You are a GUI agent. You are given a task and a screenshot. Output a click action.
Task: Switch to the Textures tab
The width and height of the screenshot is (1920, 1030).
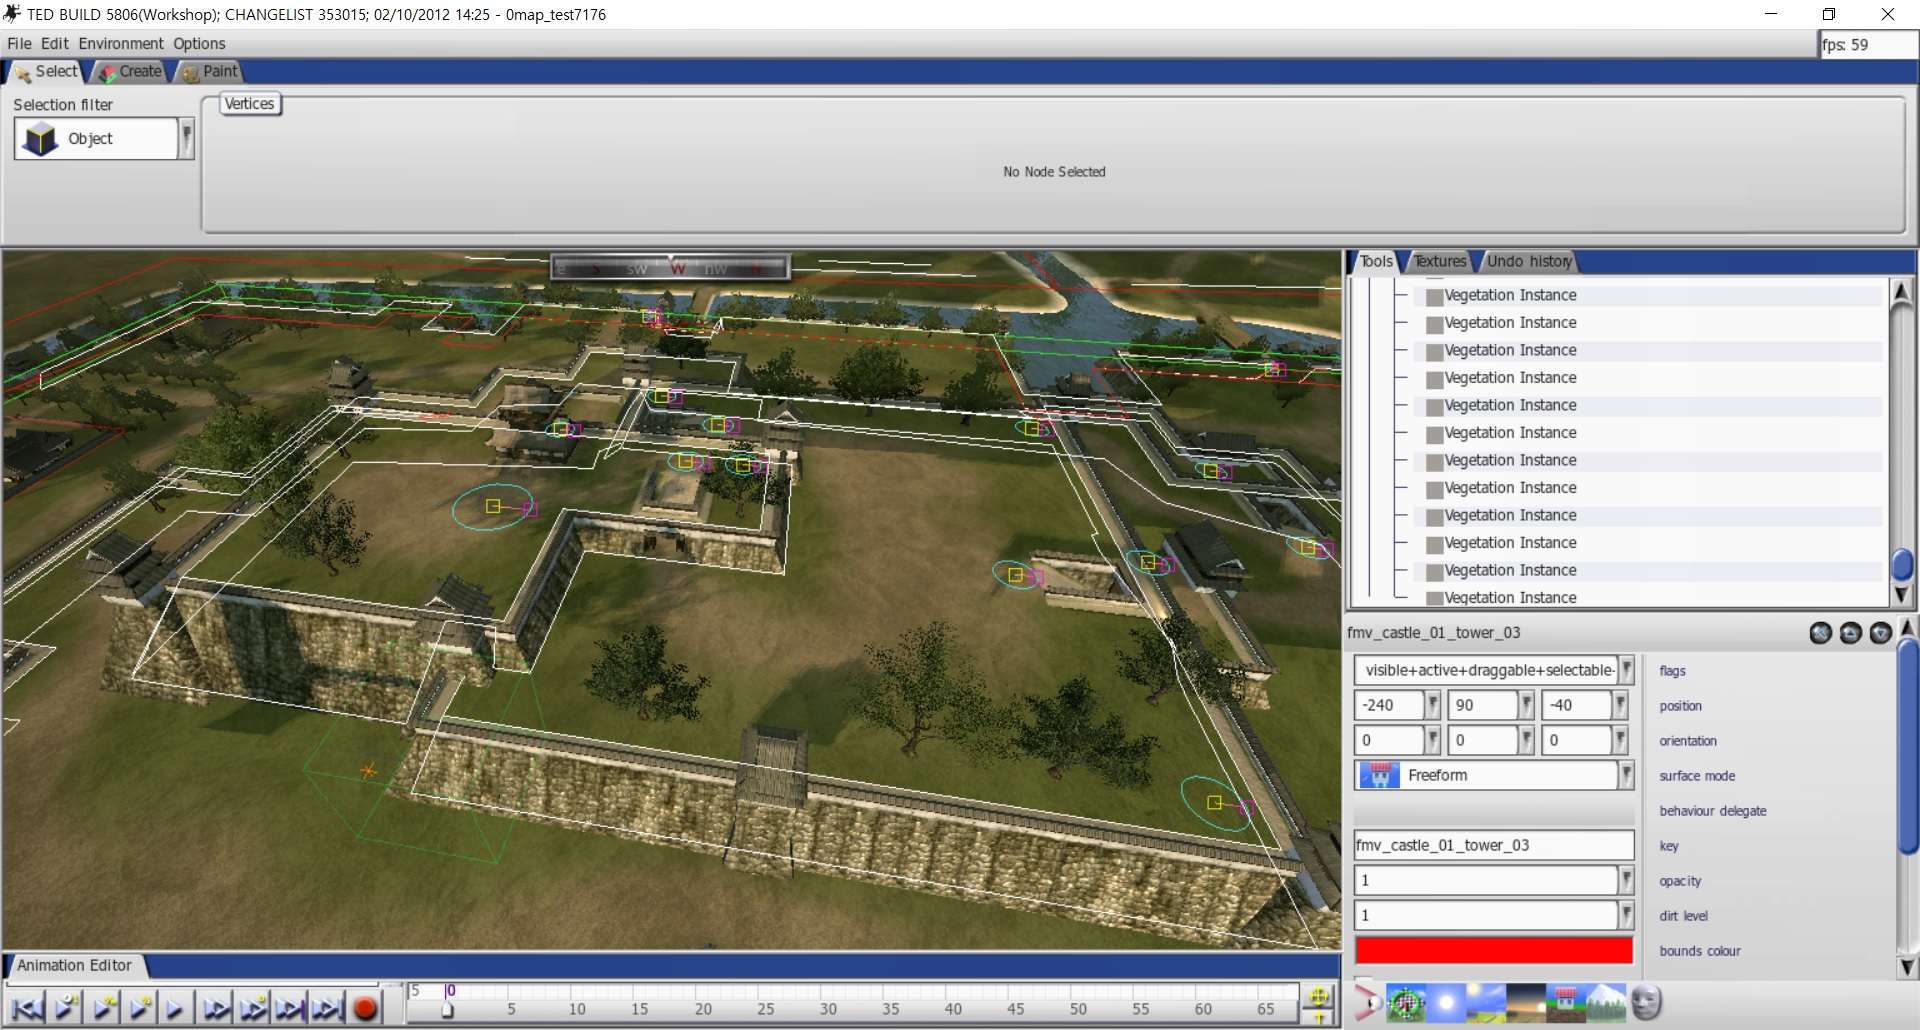1439,261
